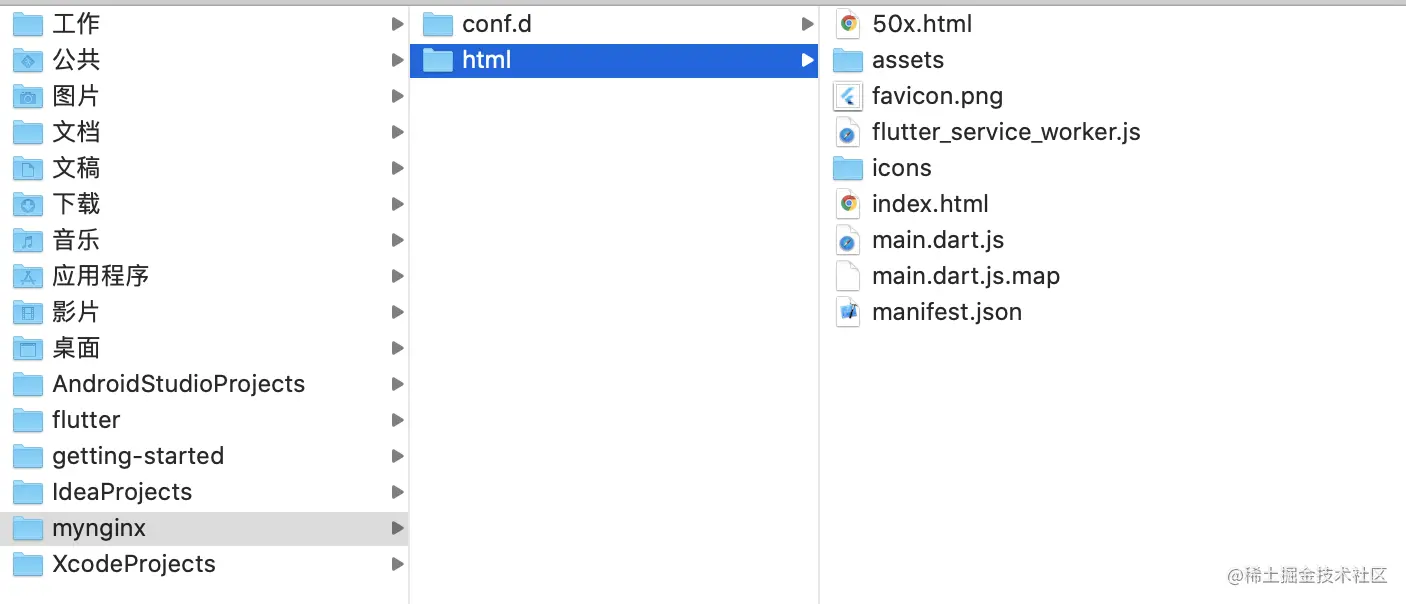Screen dimensions: 1406x604
Task: Open the 应用程序 applications folder
Action: click(x=101, y=276)
